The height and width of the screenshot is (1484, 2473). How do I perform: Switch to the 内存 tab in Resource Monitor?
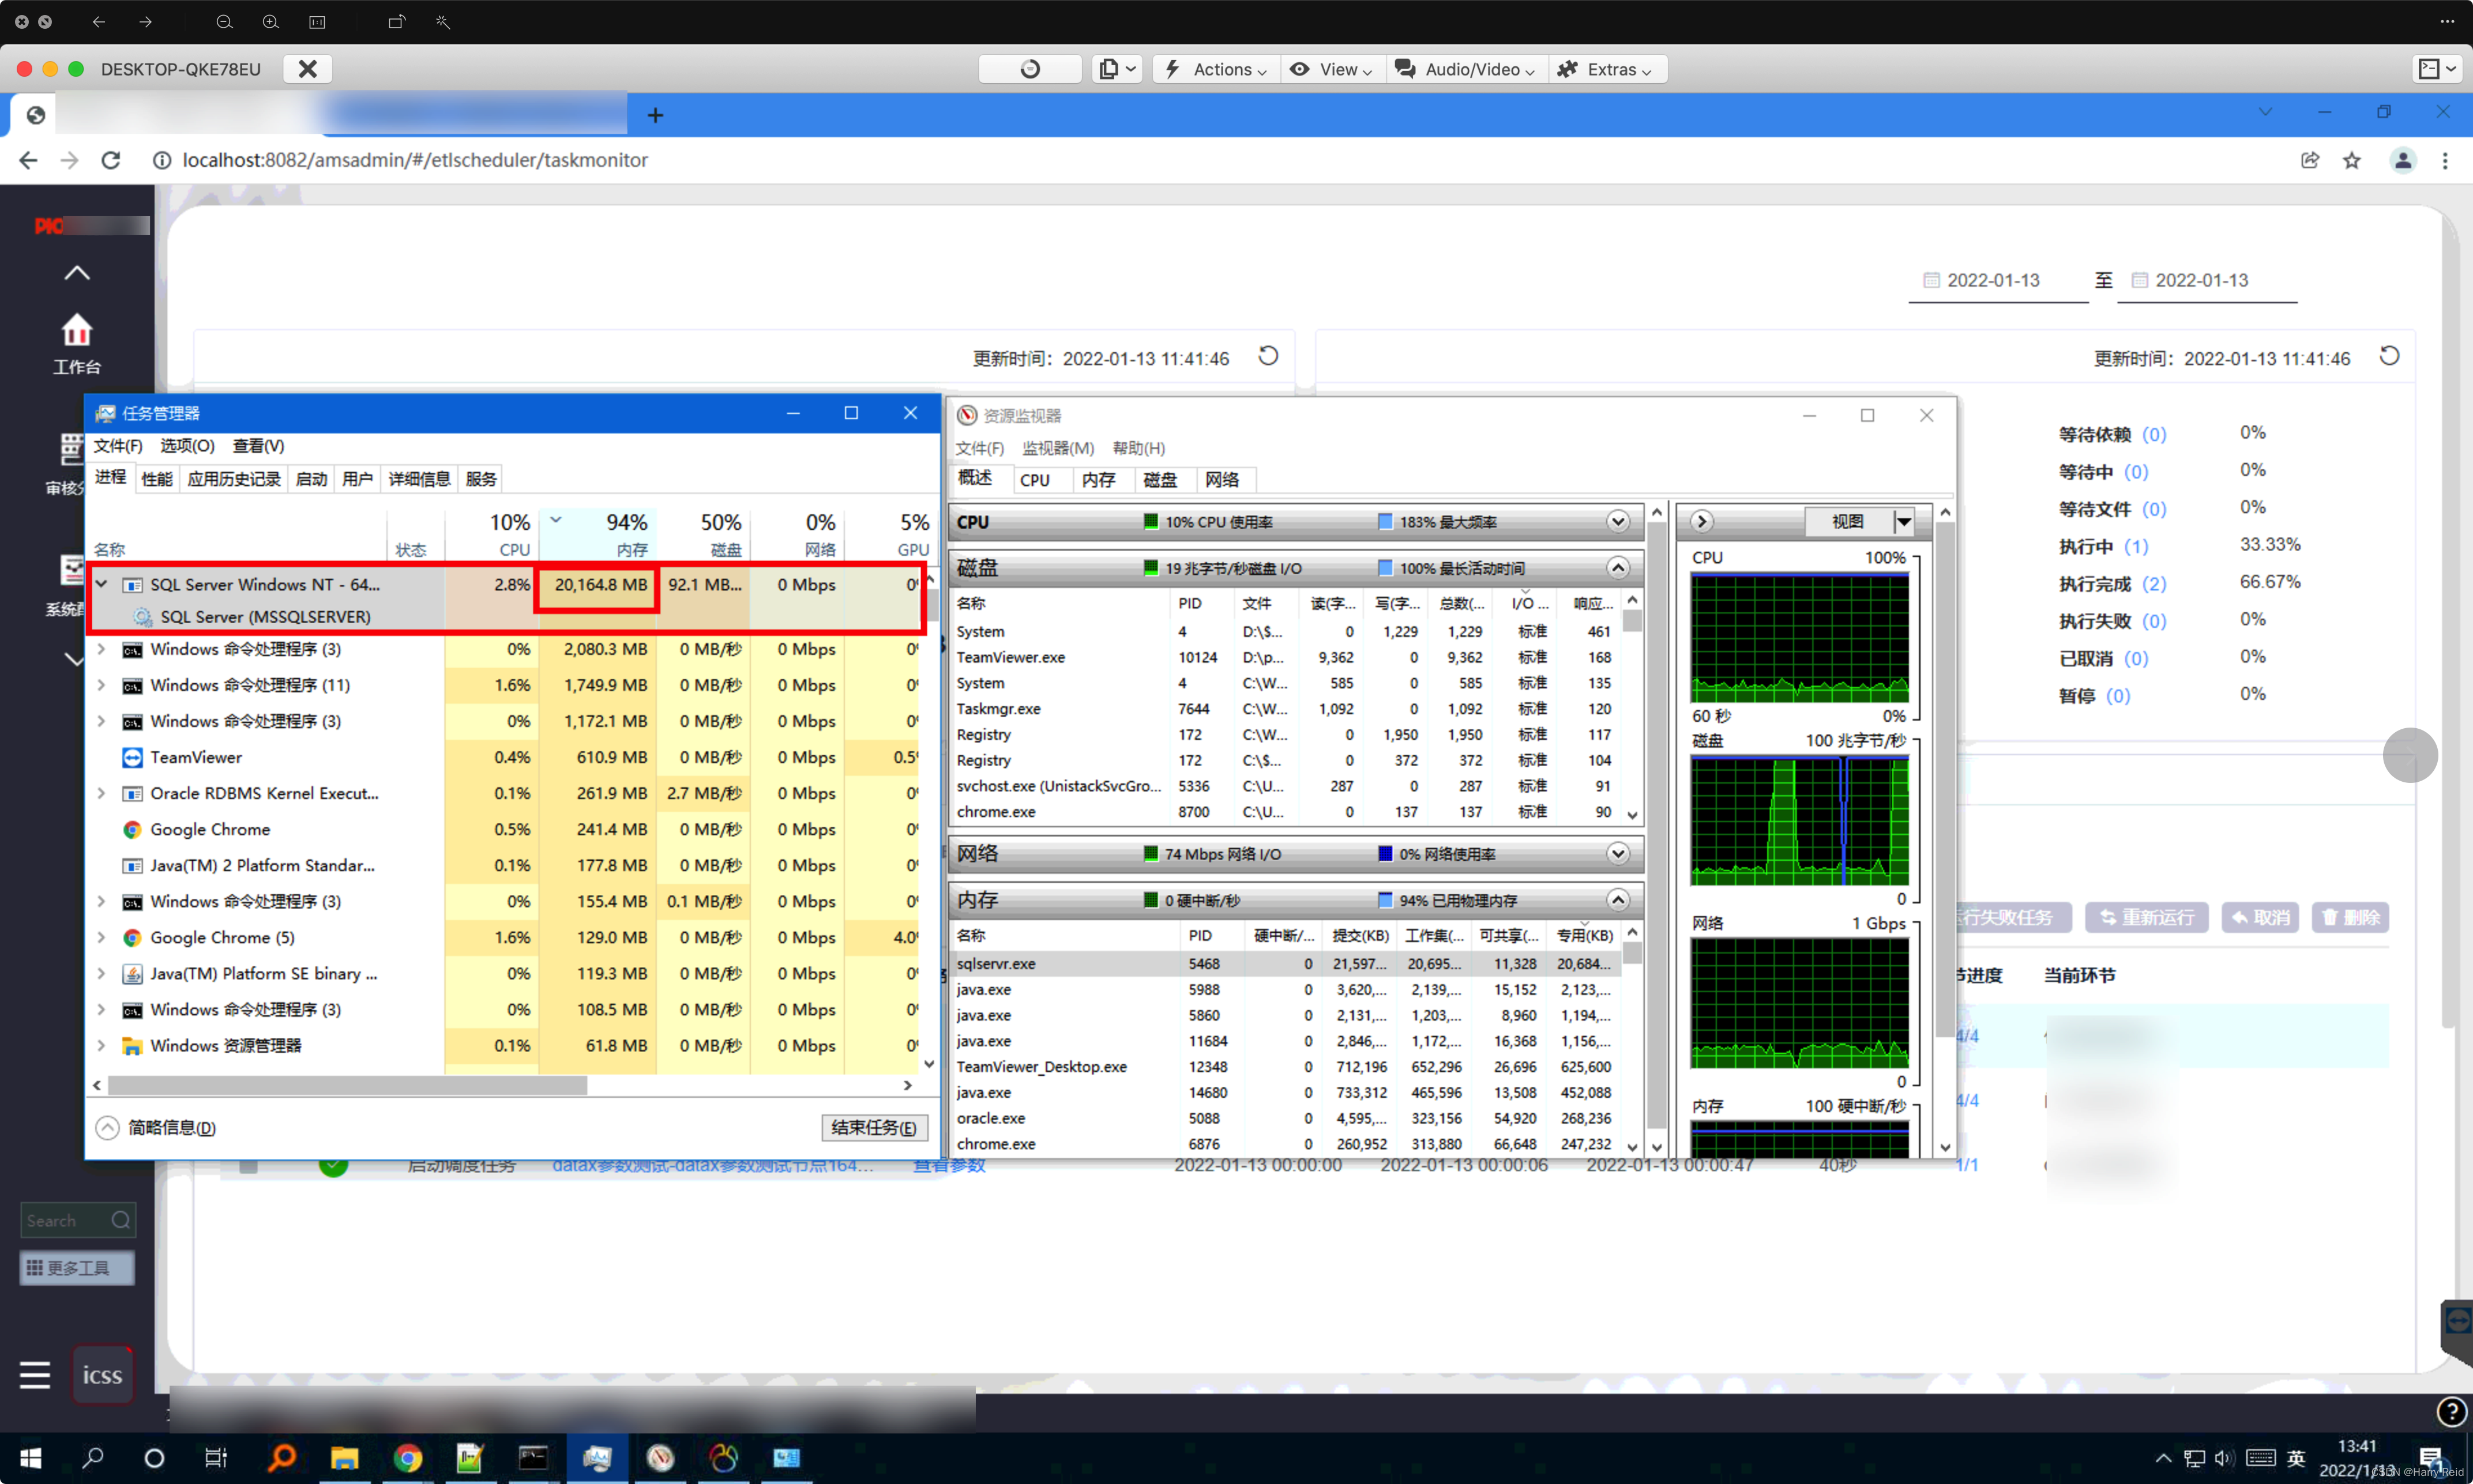click(x=1098, y=480)
